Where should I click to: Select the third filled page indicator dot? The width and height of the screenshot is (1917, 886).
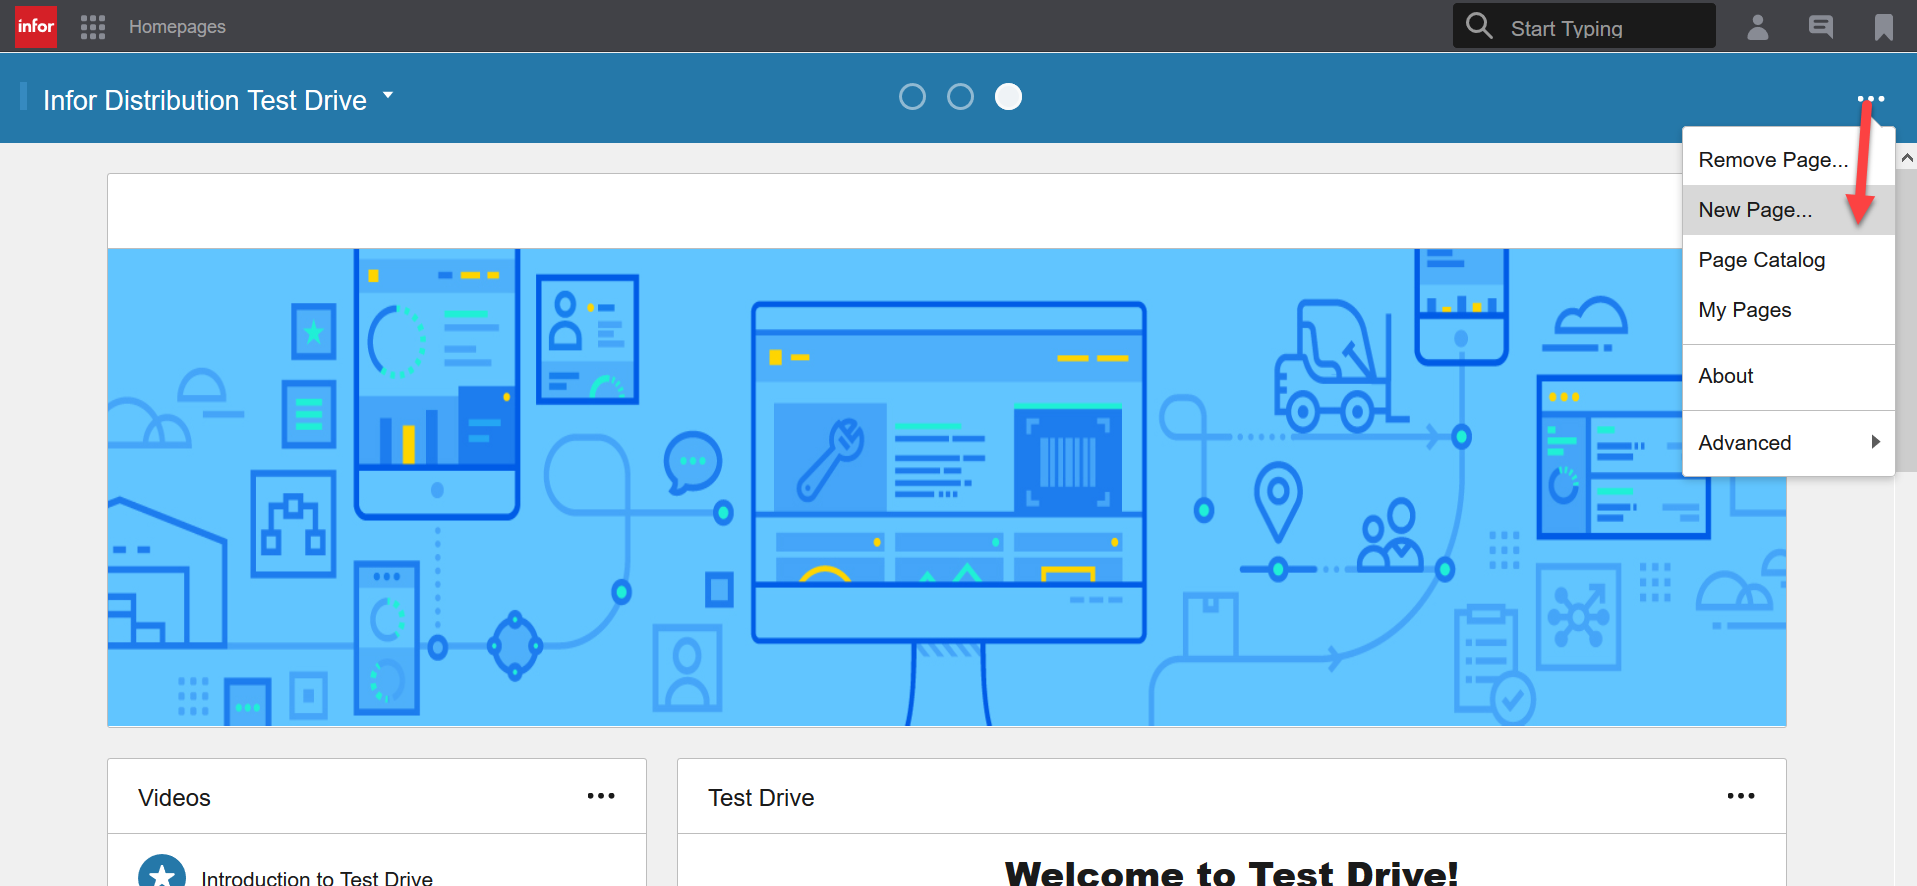(x=1008, y=97)
